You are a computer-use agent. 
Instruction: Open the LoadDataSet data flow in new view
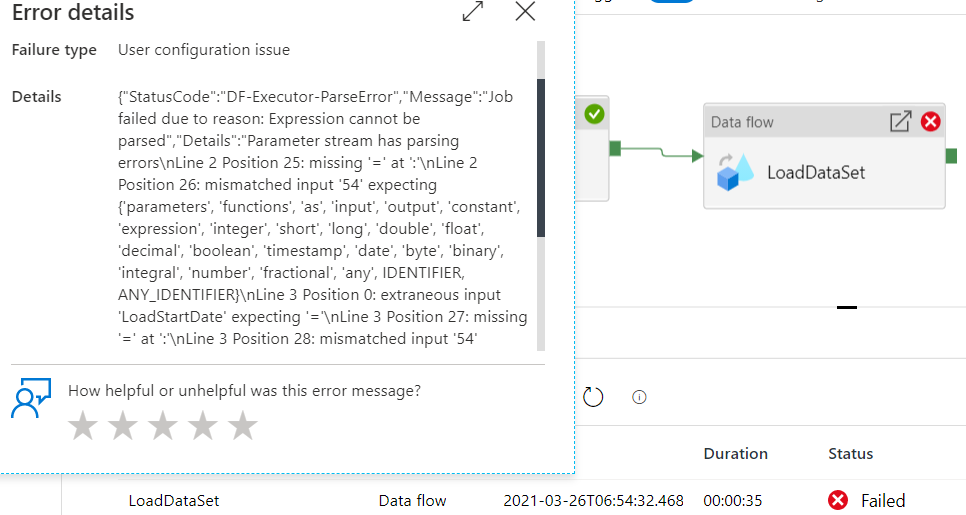pos(900,121)
